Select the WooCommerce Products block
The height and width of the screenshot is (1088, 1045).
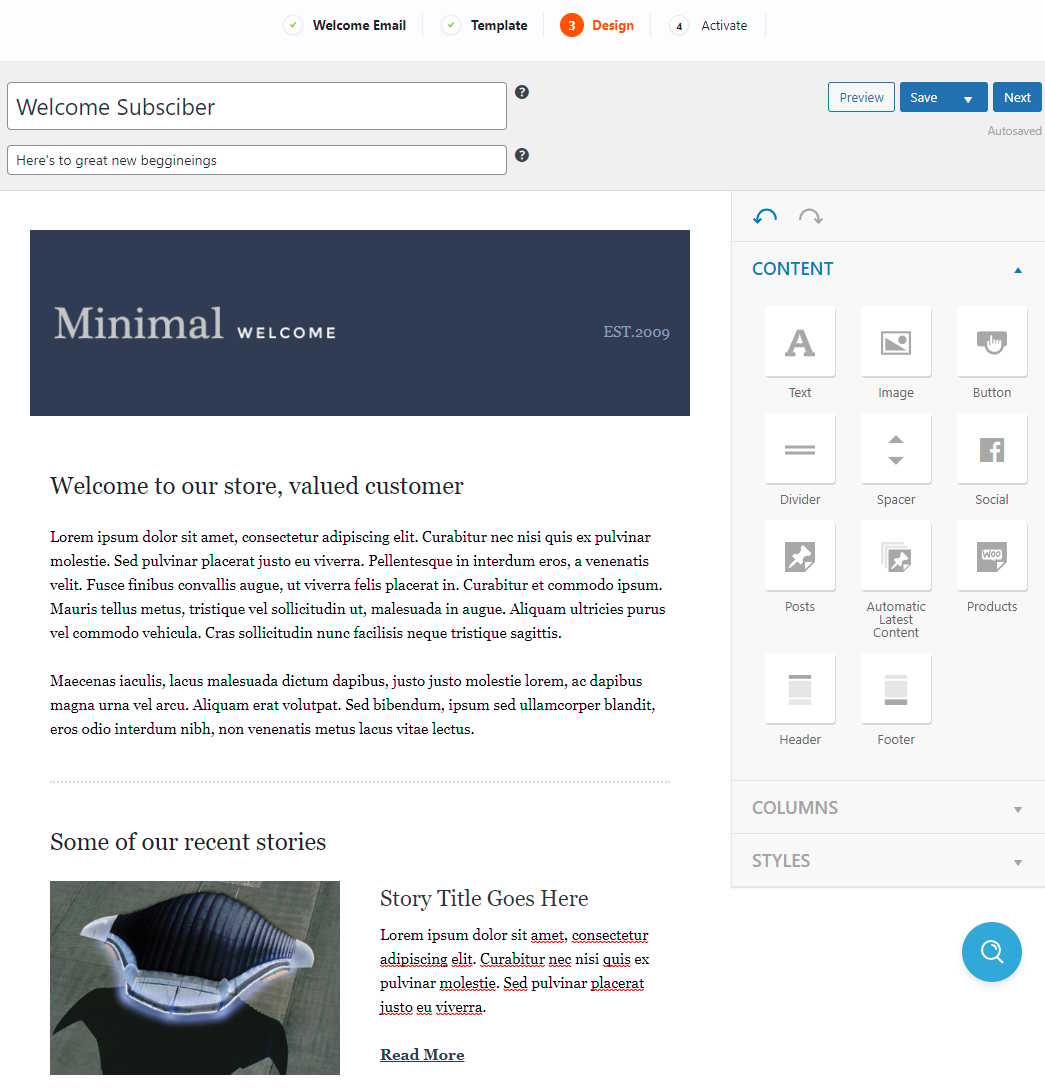[992, 556]
